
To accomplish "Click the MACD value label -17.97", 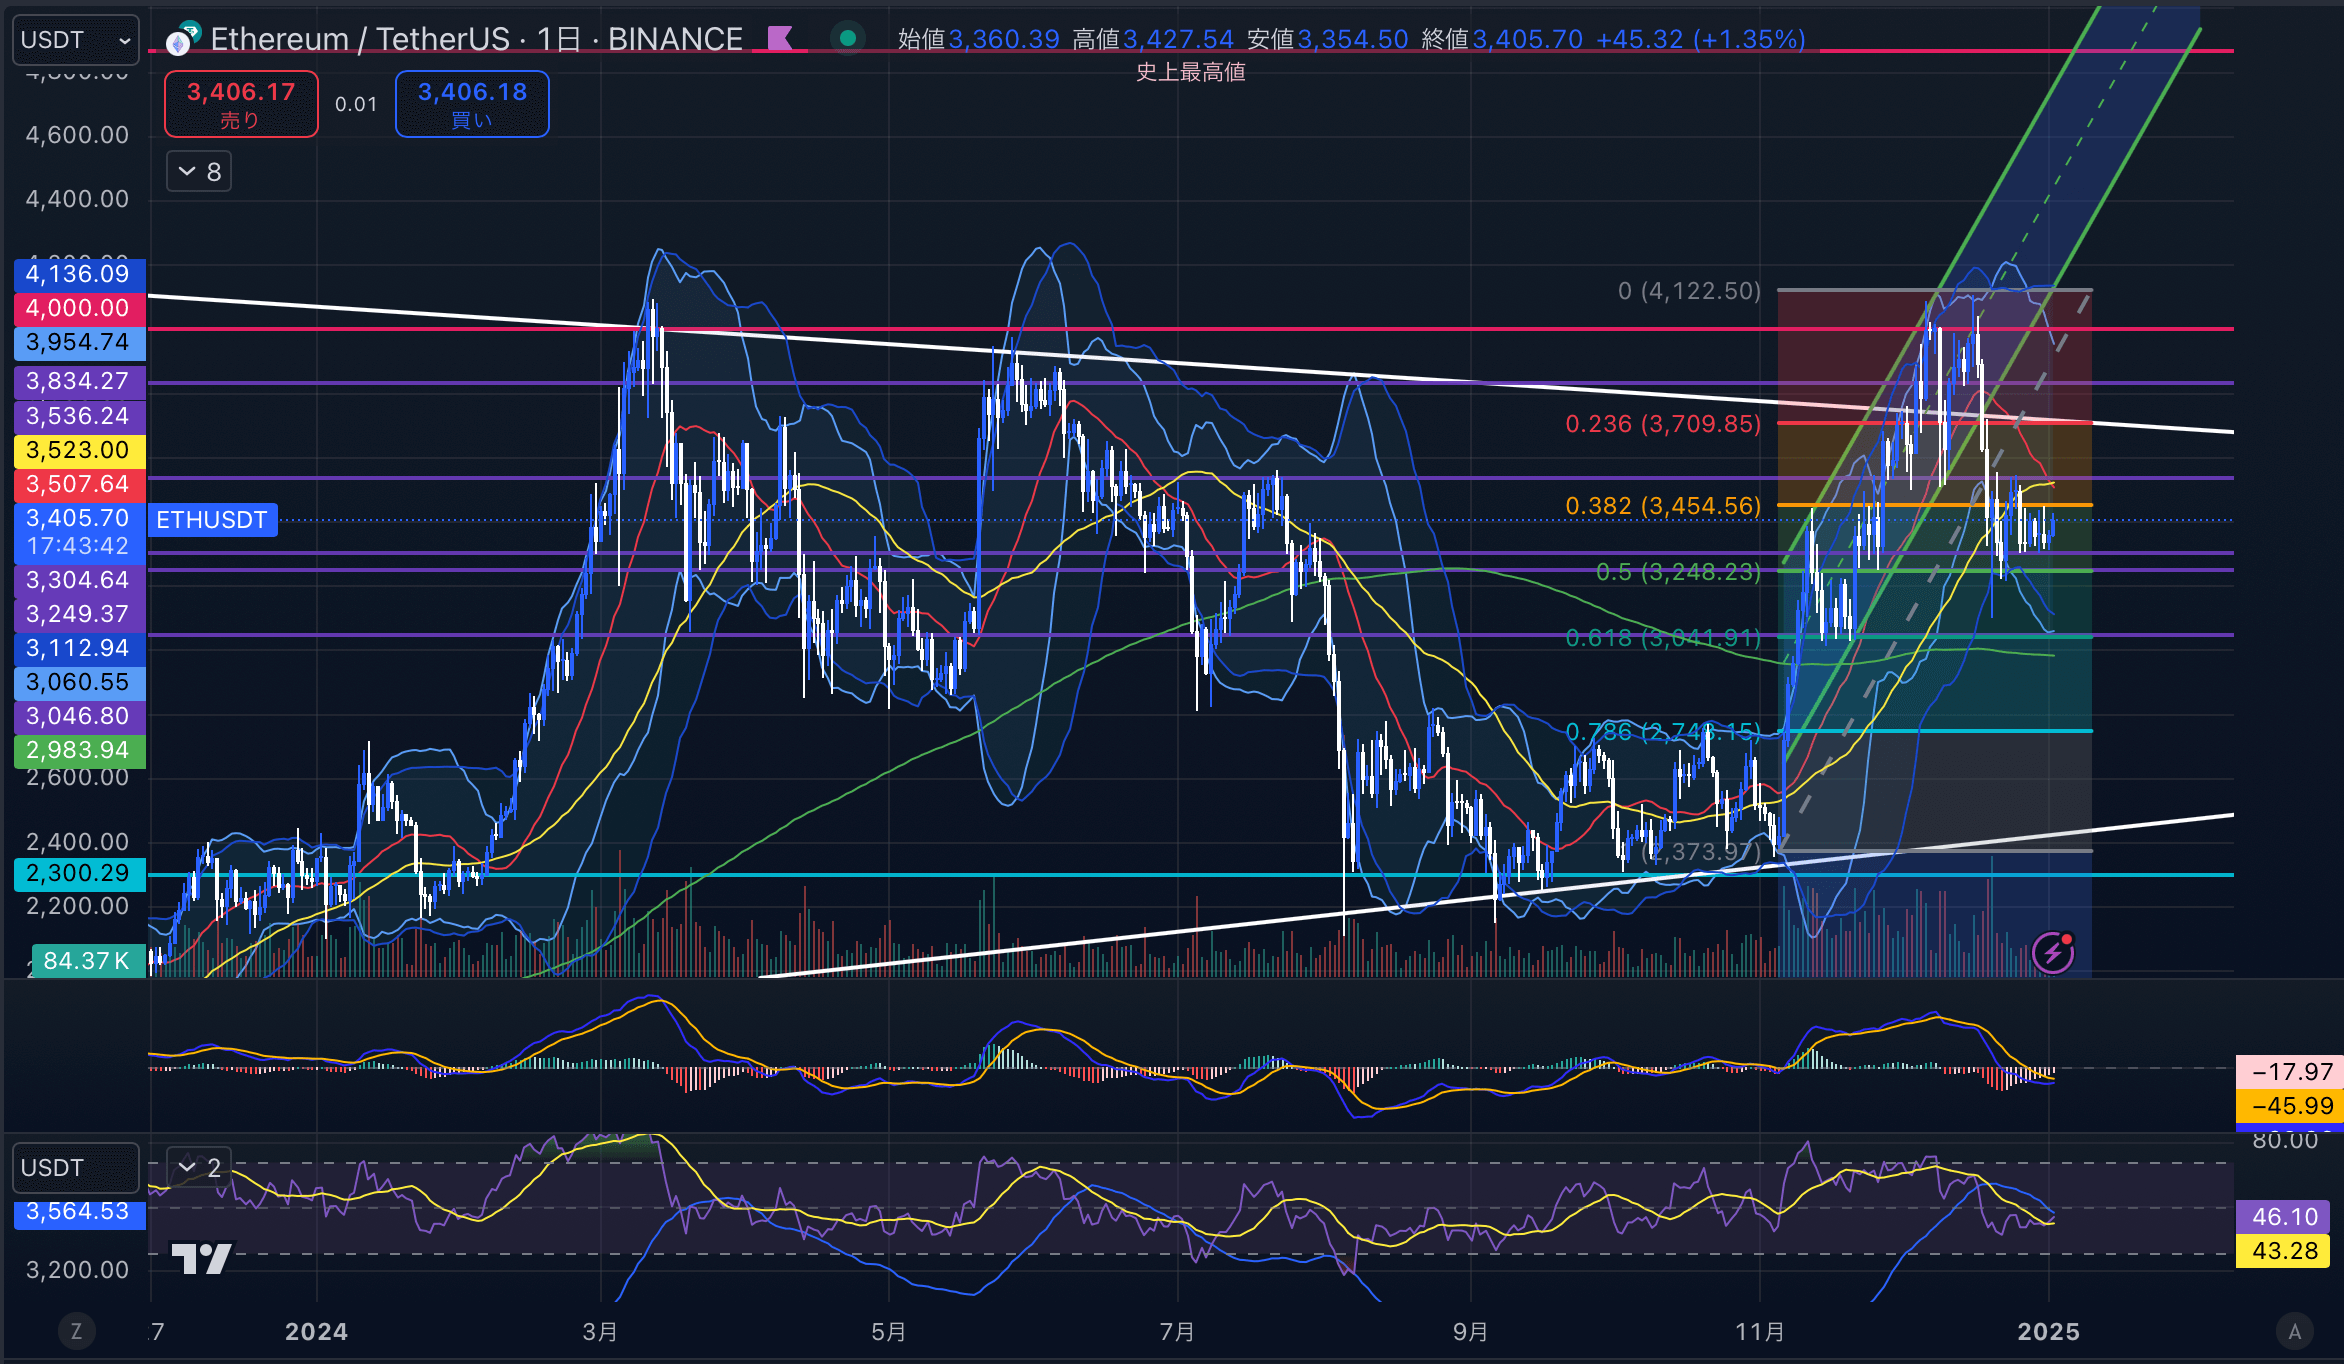I will [x=2289, y=1072].
